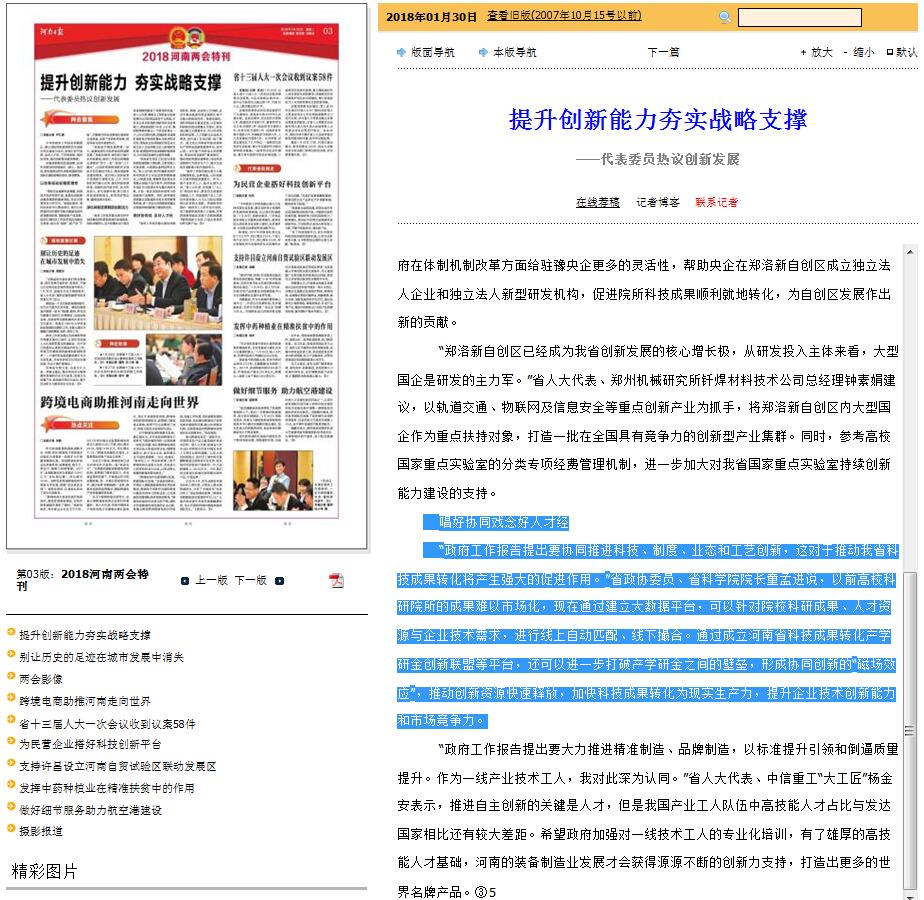Reset text size with 默认
924x900 pixels.
pos(902,52)
